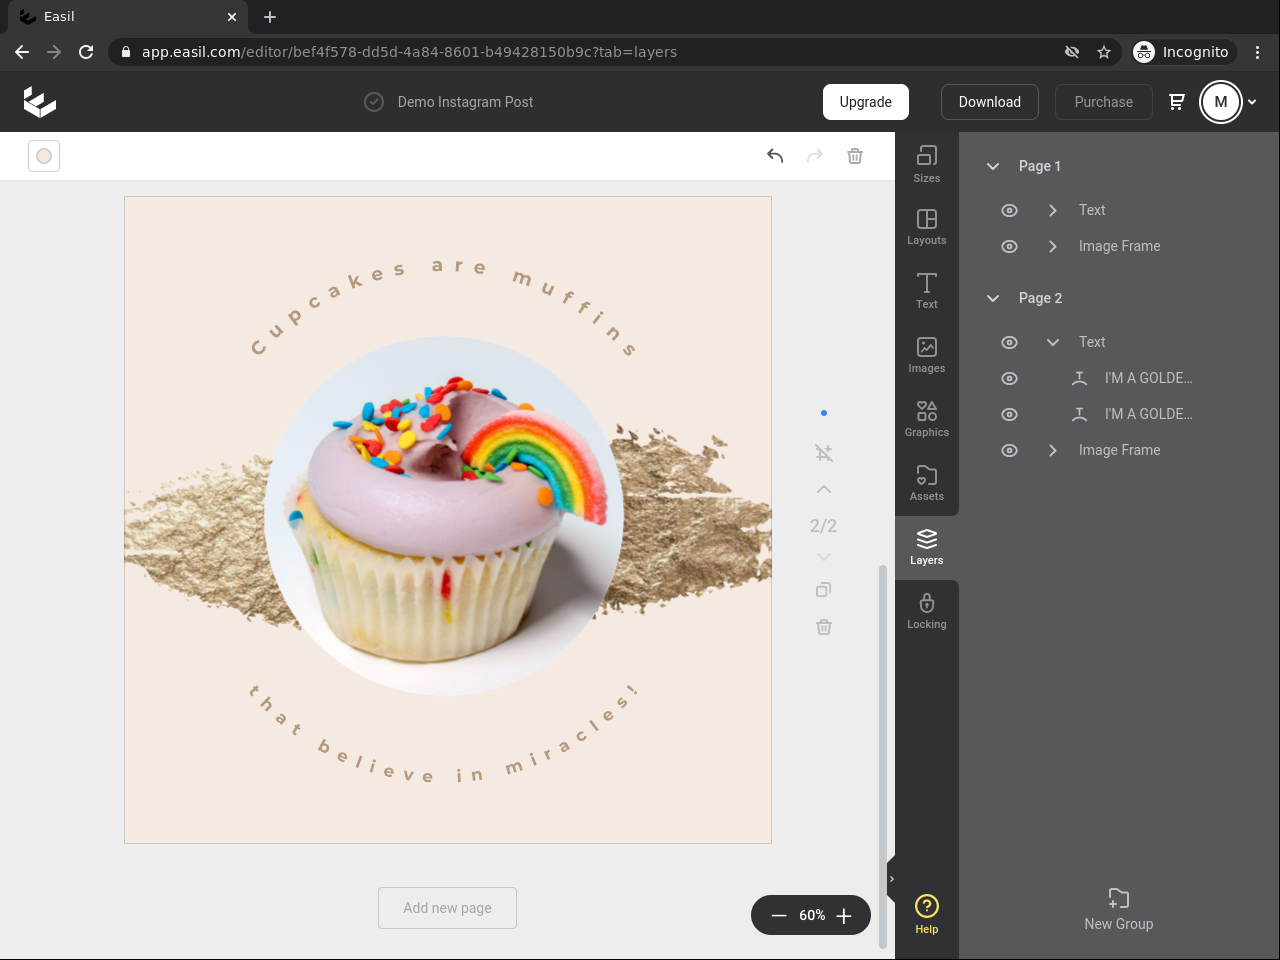The width and height of the screenshot is (1280, 960).
Task: Bookmark this page with the star icon
Action: point(1104,52)
